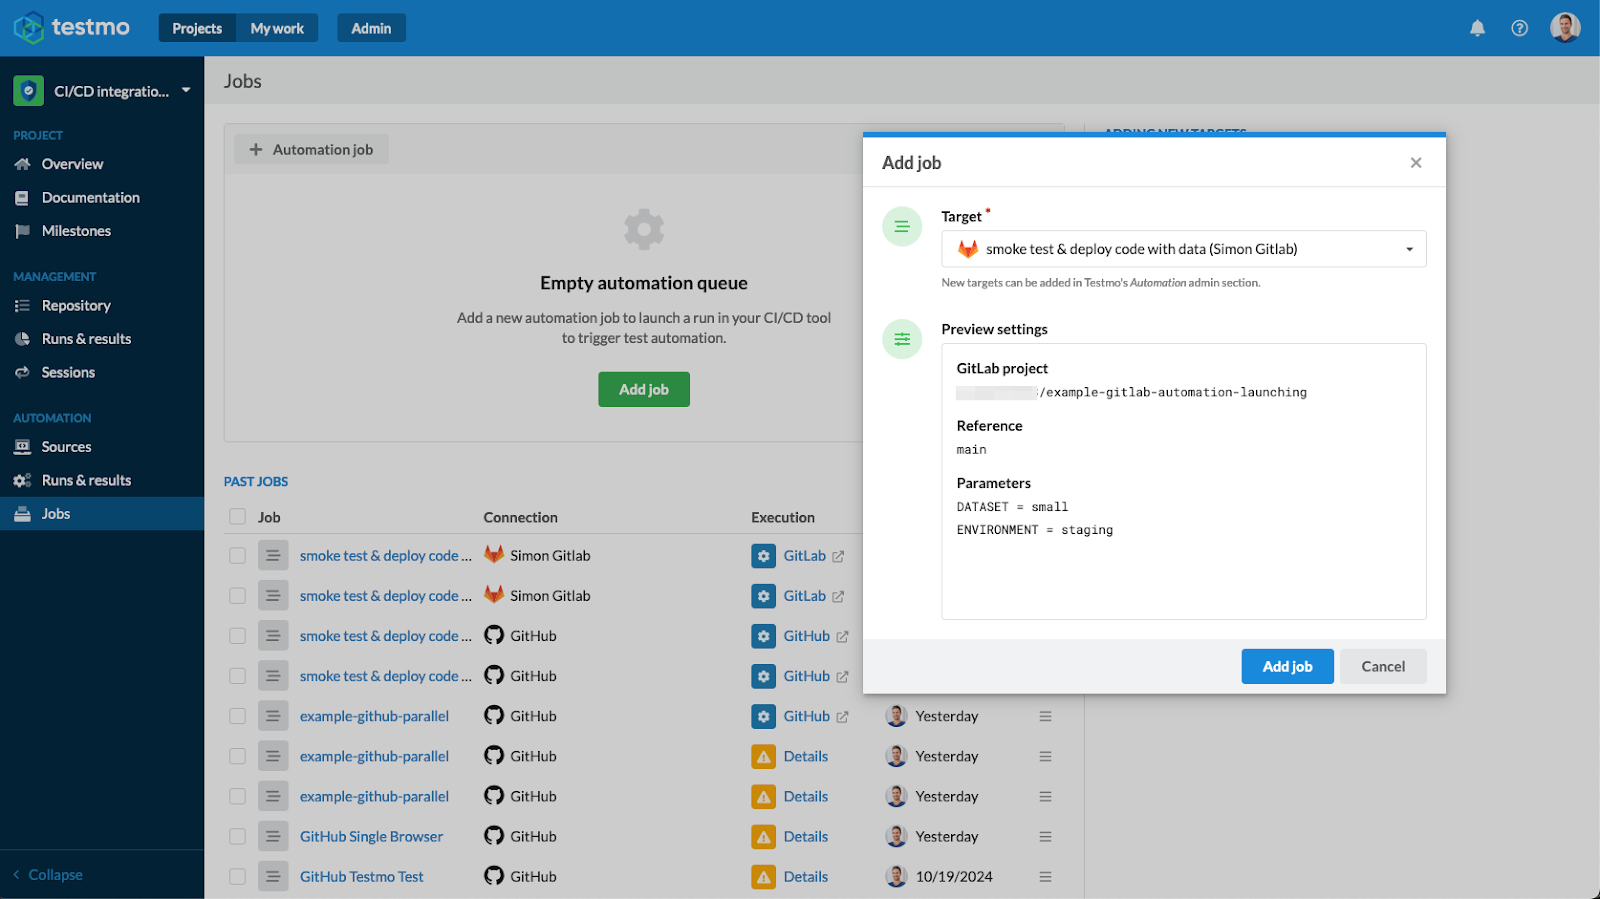Check the third example-github-parallel row
The height and width of the screenshot is (899, 1600).
[x=237, y=796]
